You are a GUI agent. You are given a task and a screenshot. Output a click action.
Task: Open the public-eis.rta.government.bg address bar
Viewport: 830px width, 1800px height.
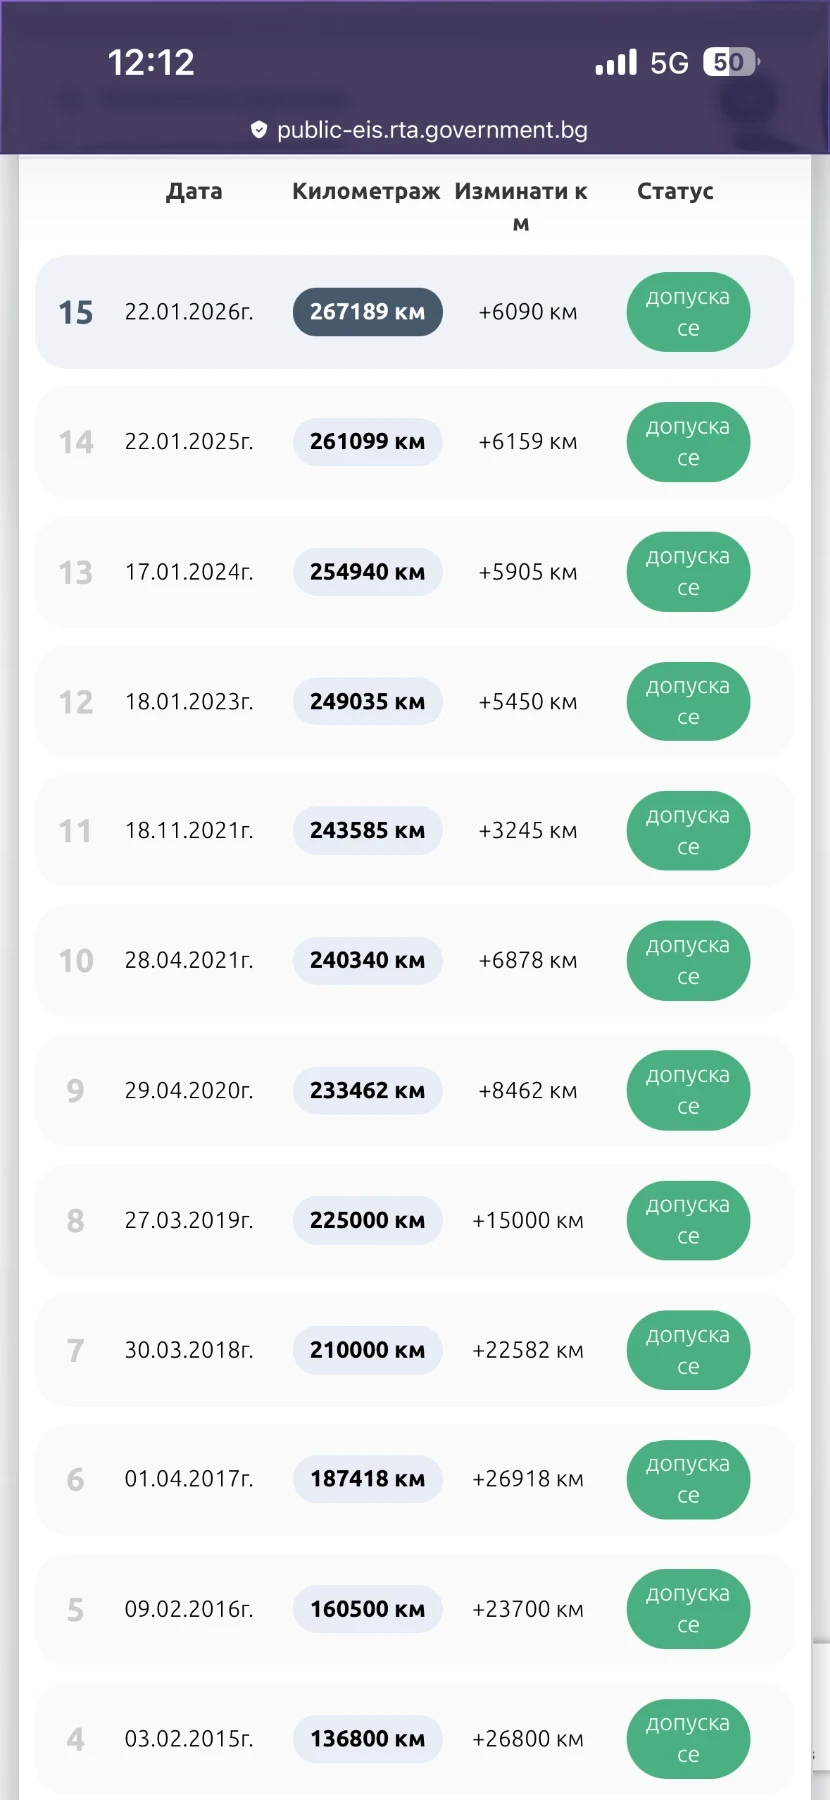tap(432, 130)
